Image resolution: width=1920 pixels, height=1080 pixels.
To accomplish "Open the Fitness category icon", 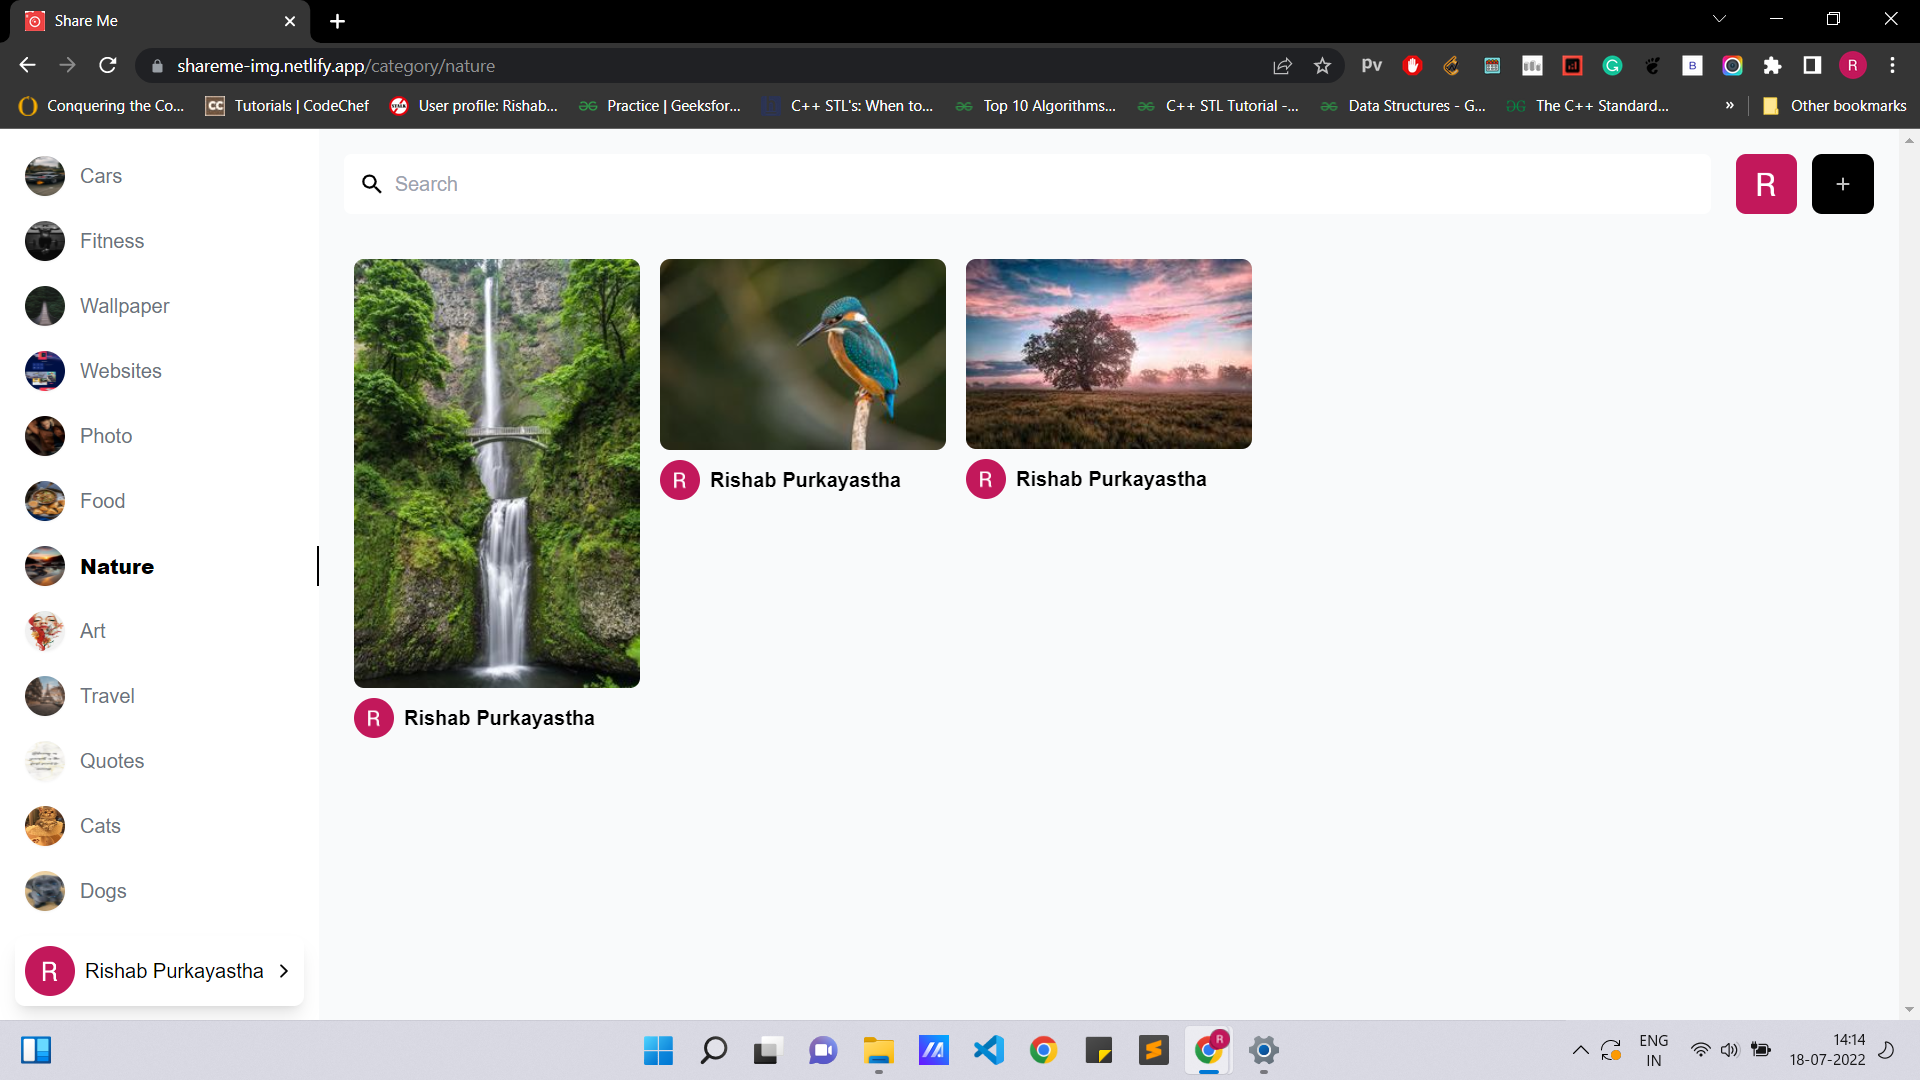I will pyautogui.click(x=44, y=240).
